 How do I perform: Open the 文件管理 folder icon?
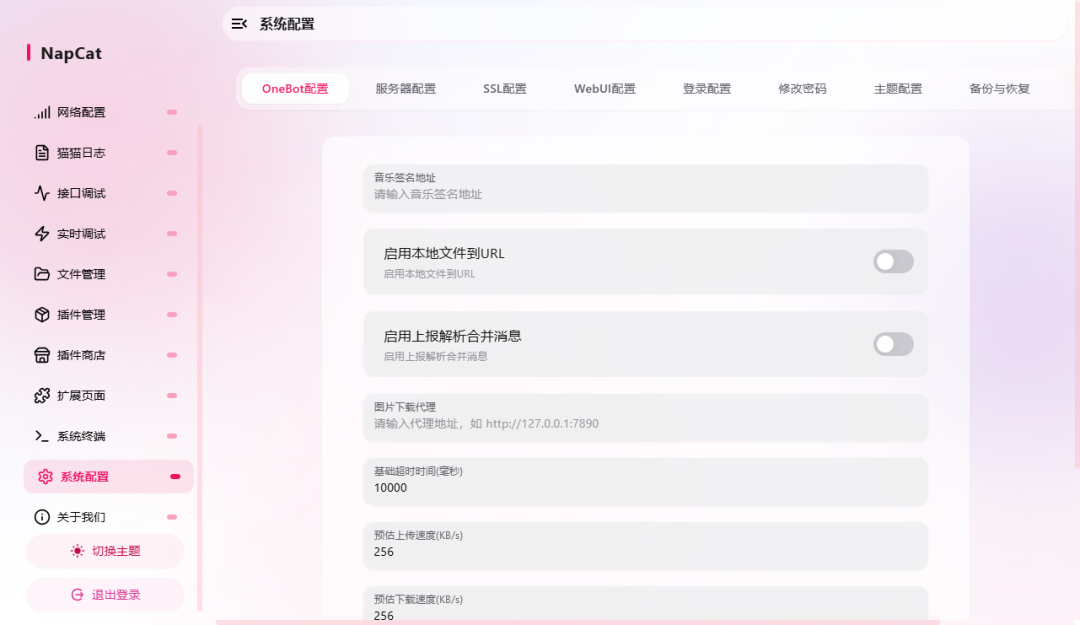point(42,274)
